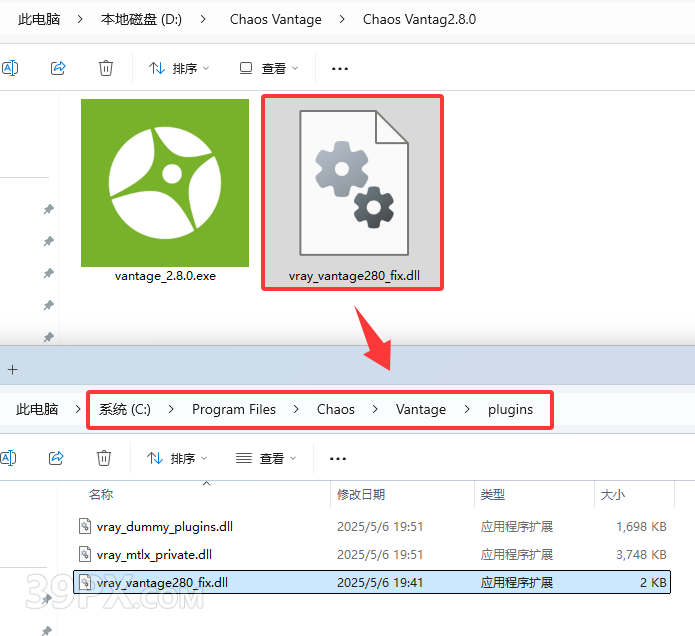Sort by the 大小 column header
The image size is (695, 636).
click(613, 494)
